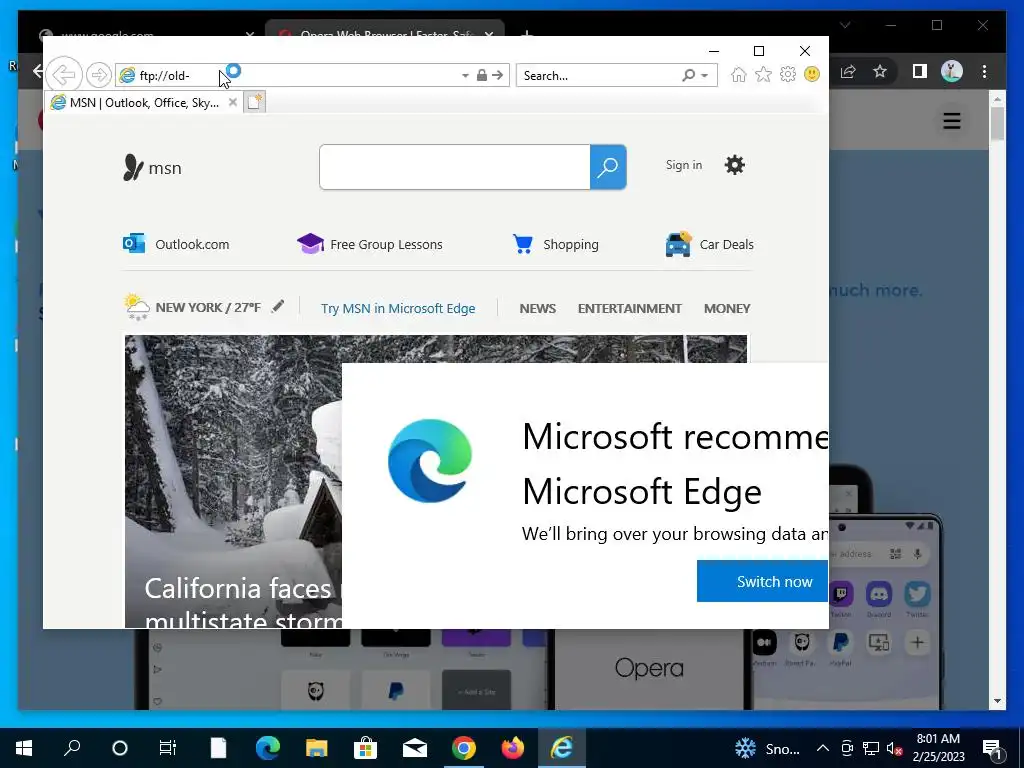Select the MONEY menu item
The image size is (1024, 768).
727,308
